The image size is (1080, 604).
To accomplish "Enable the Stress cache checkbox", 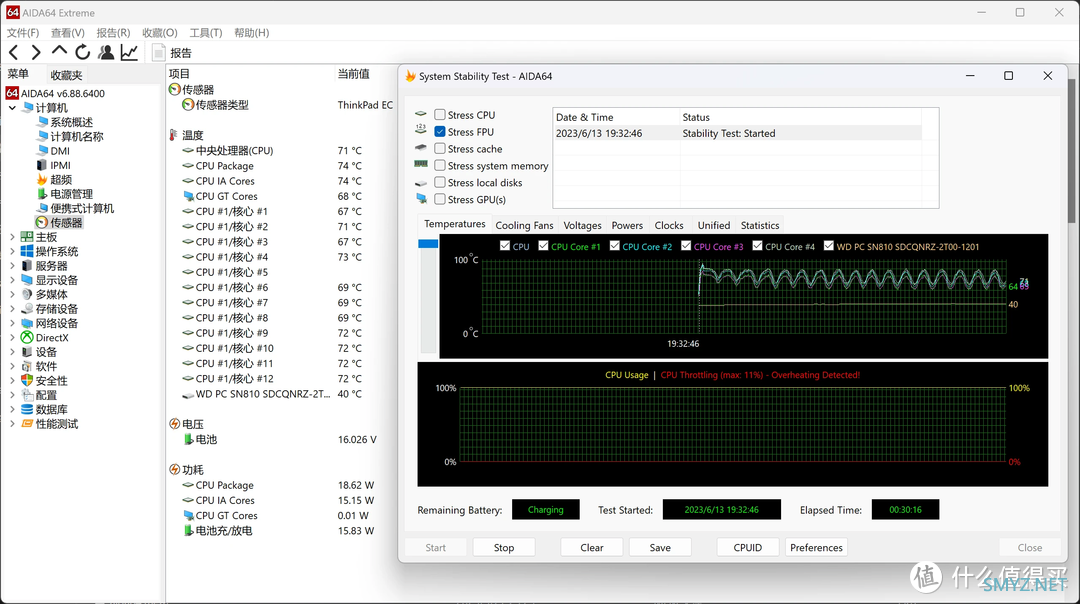I will (439, 148).
